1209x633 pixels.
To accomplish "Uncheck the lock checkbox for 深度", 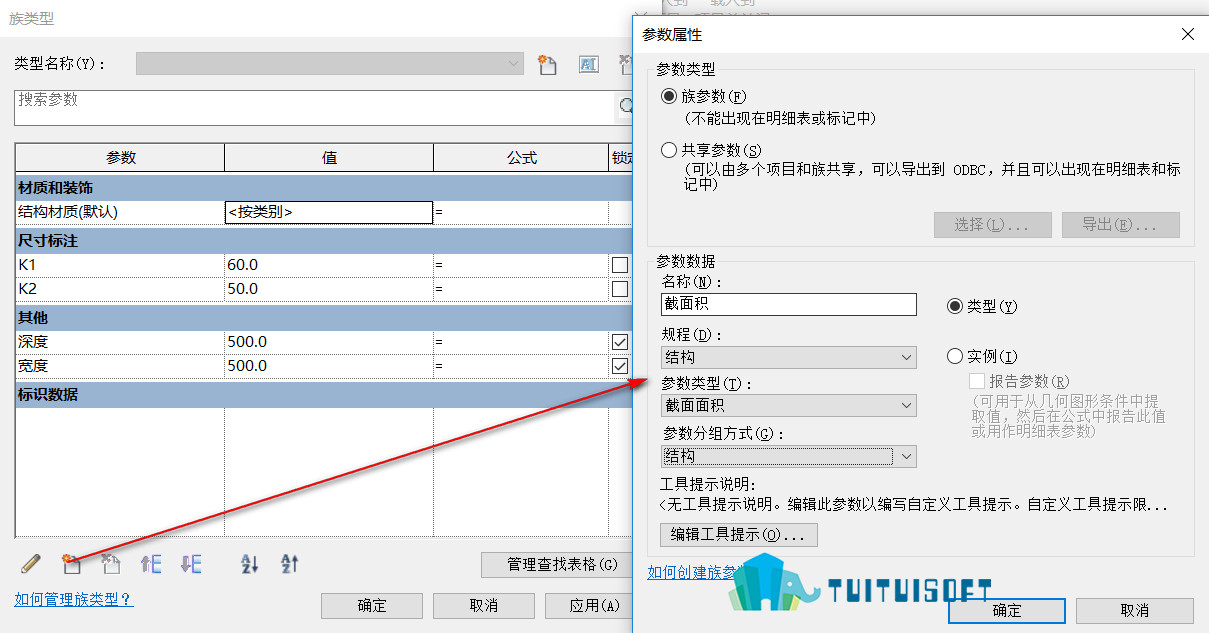I will click(620, 342).
